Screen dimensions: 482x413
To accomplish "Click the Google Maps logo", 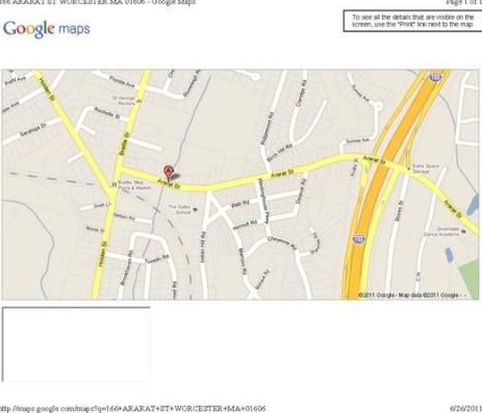I will click(x=47, y=29).
